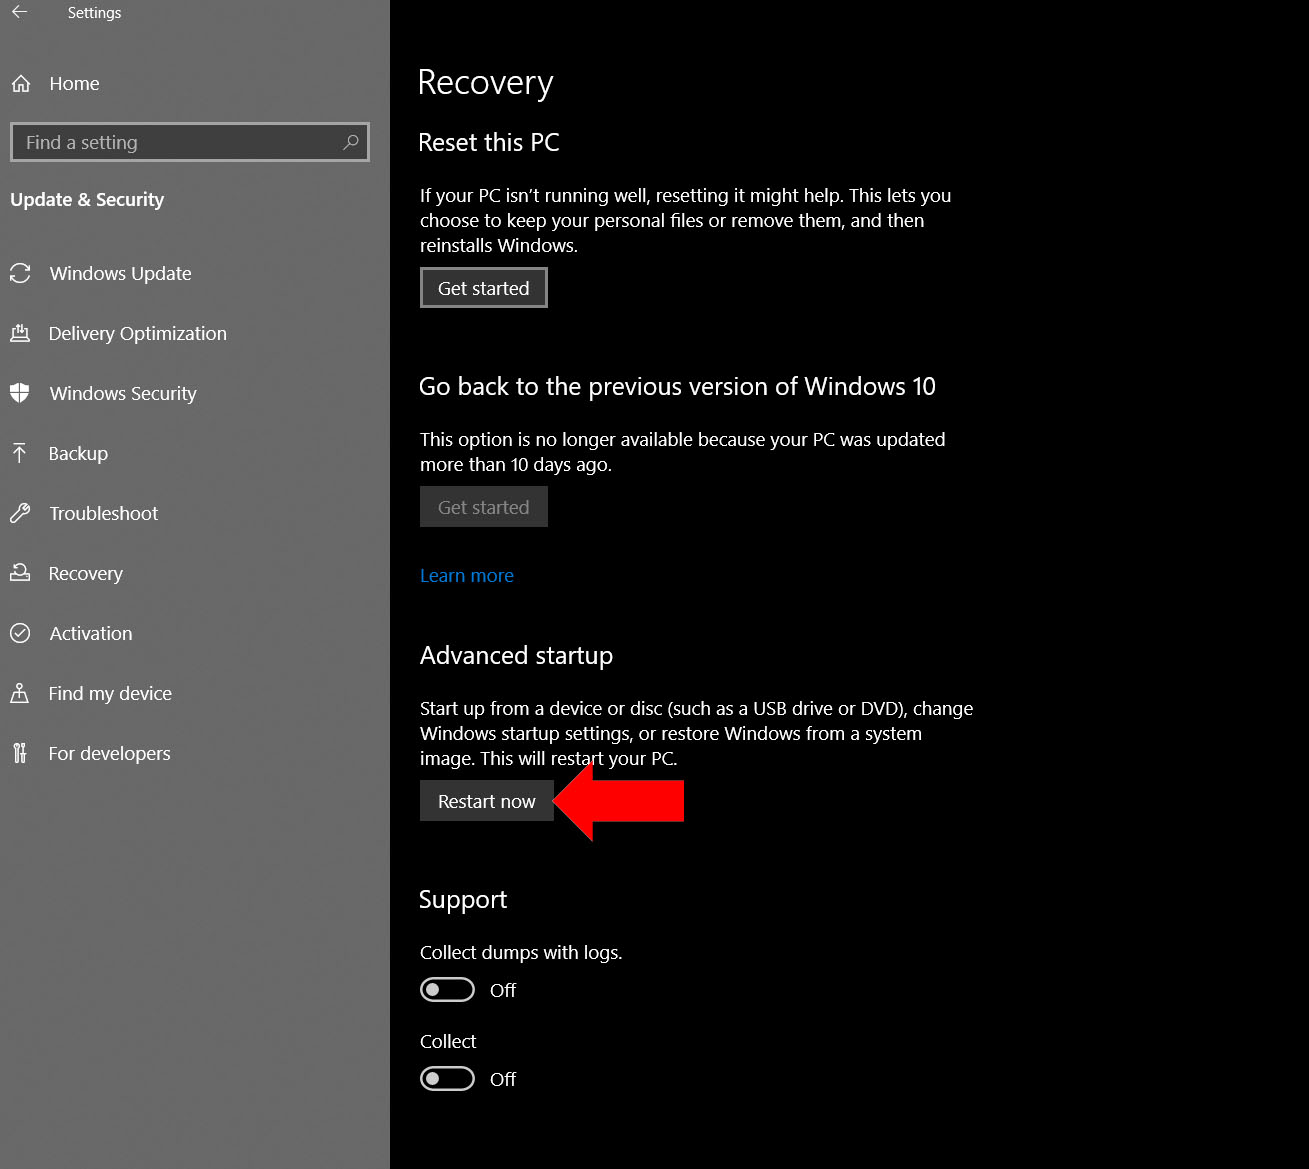Click the Settings title text
The height and width of the screenshot is (1169, 1309).
94,12
